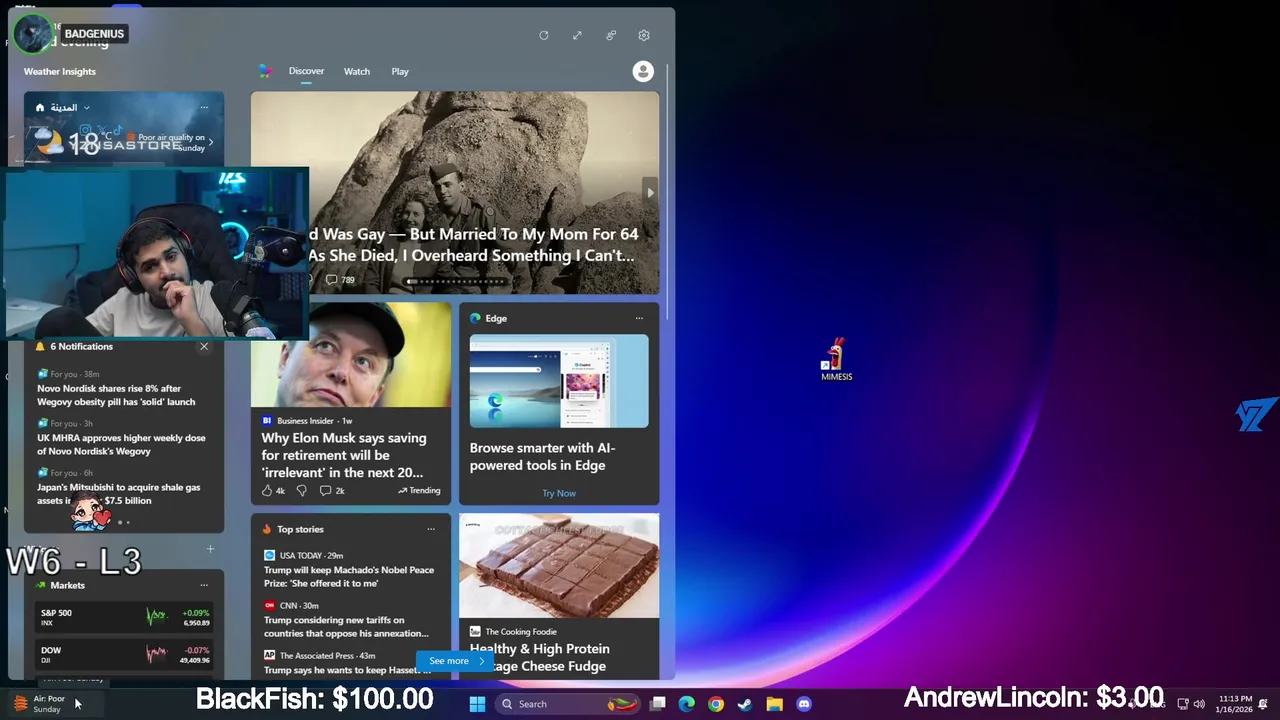Expand widgets board to full view
Image resolution: width=1280 pixels, height=720 pixels.
point(577,36)
